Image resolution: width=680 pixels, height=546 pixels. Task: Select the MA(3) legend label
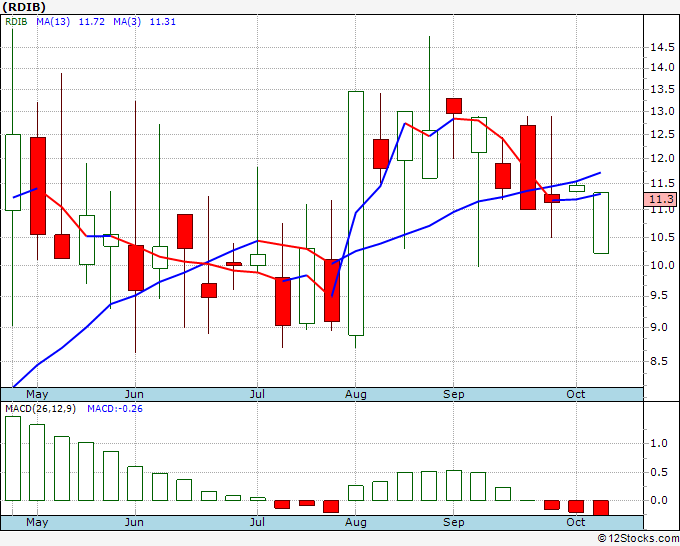click(x=127, y=22)
